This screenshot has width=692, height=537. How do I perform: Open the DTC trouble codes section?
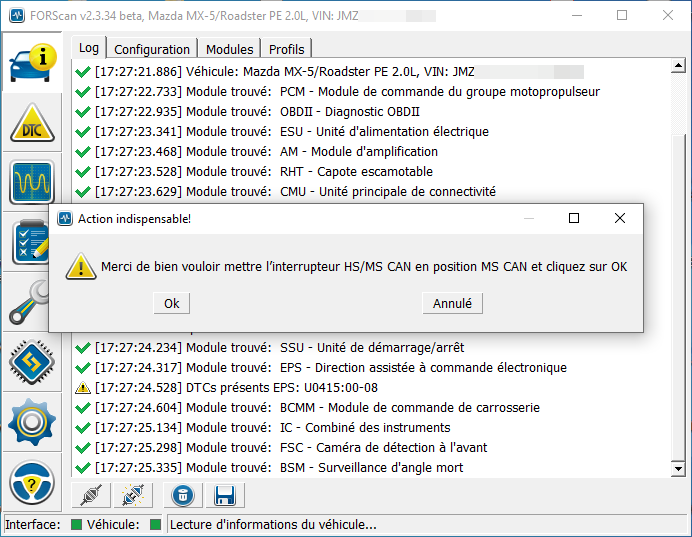click(x=32, y=123)
